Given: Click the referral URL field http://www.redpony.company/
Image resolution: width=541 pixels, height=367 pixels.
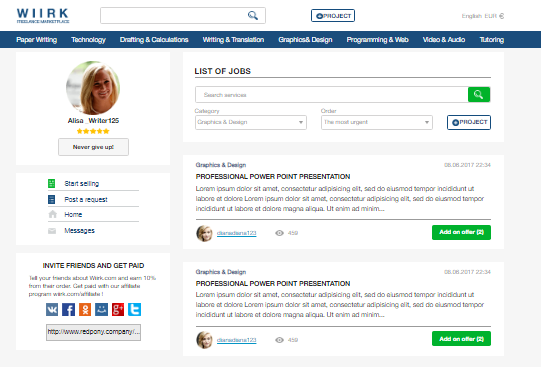Looking at the screenshot, I should coord(94,332).
